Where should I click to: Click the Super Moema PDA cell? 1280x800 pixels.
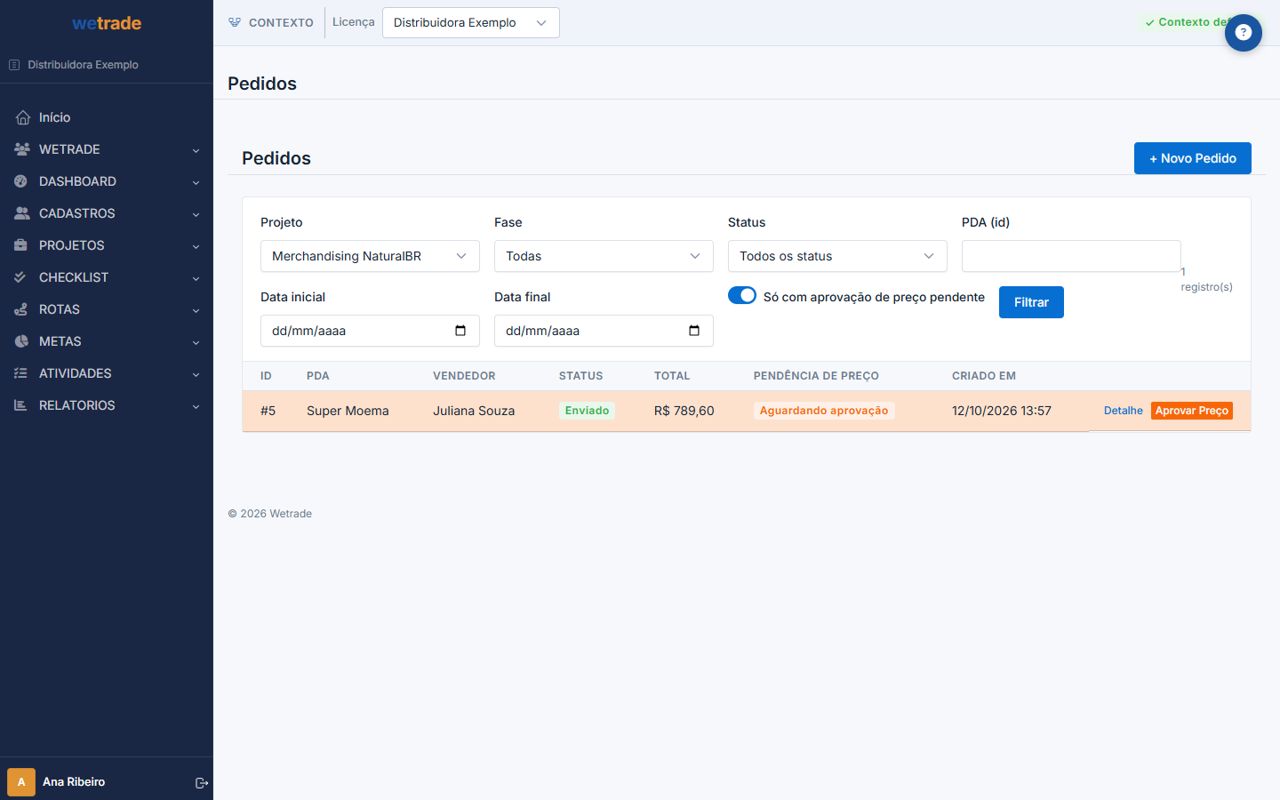[x=348, y=411]
